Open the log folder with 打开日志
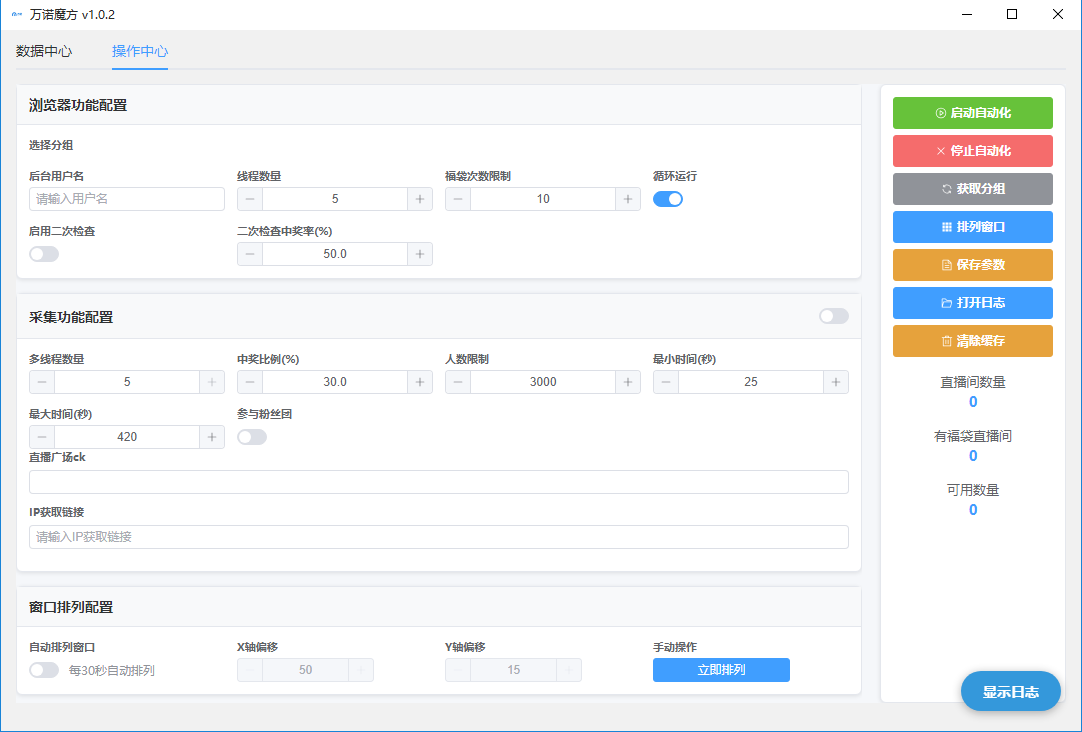1082x732 pixels. point(972,303)
